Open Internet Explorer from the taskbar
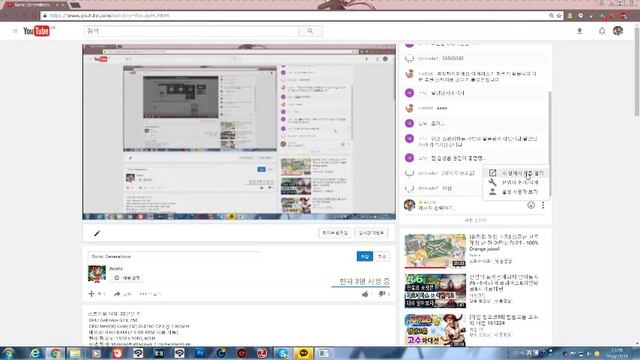The image size is (640, 360). tap(35, 353)
